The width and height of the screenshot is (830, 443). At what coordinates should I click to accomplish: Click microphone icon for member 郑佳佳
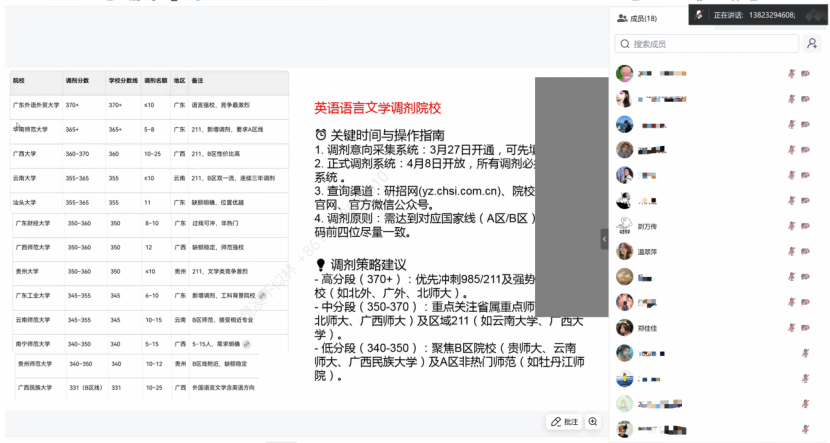pyautogui.click(x=791, y=327)
